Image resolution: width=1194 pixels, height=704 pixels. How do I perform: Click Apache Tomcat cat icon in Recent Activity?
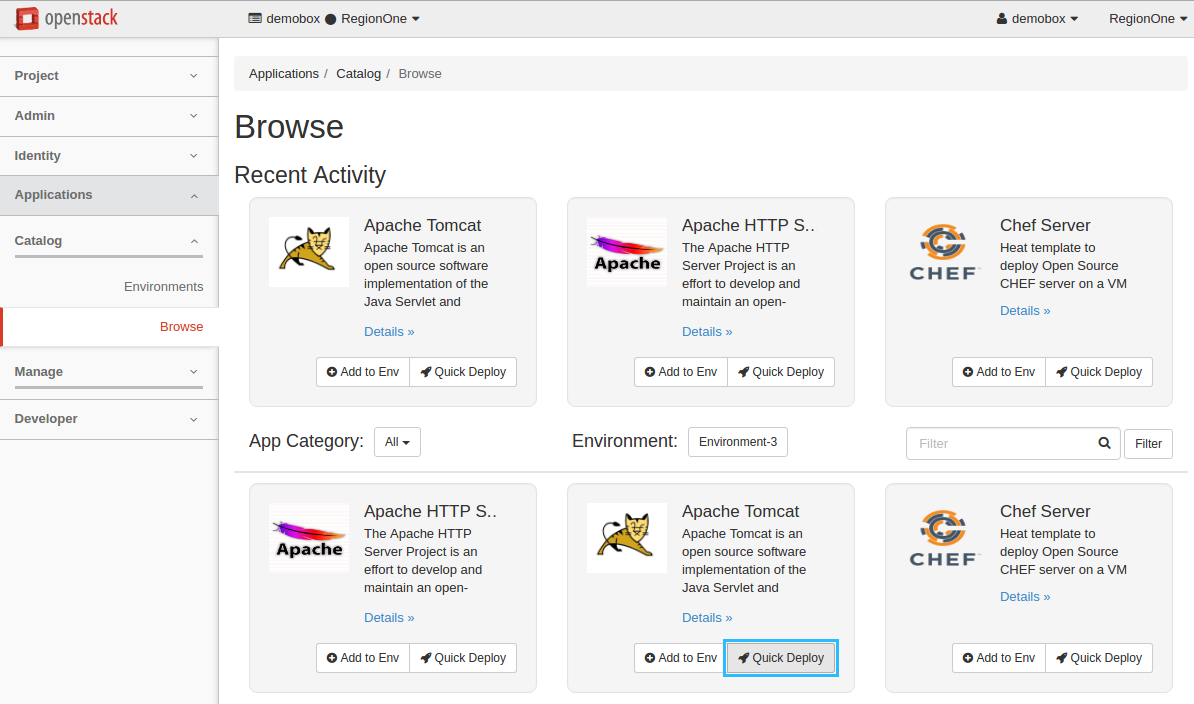(x=308, y=252)
